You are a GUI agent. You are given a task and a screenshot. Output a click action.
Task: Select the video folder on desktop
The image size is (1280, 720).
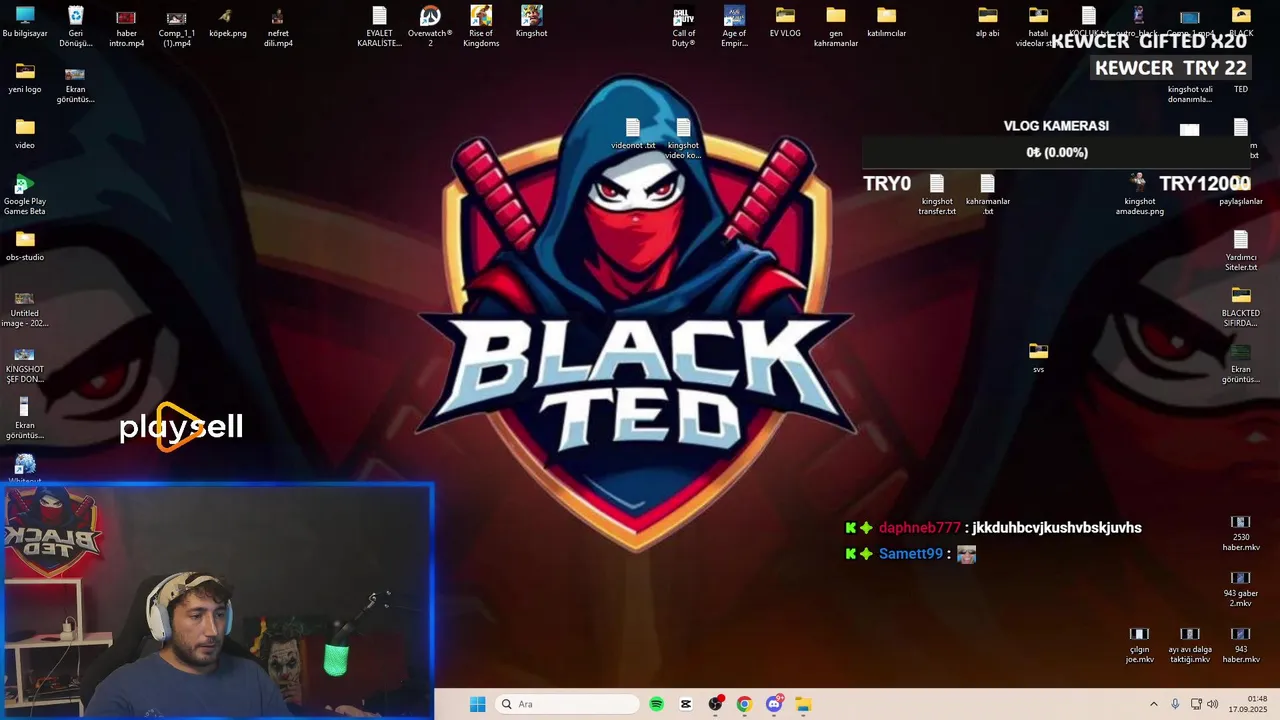click(25, 134)
